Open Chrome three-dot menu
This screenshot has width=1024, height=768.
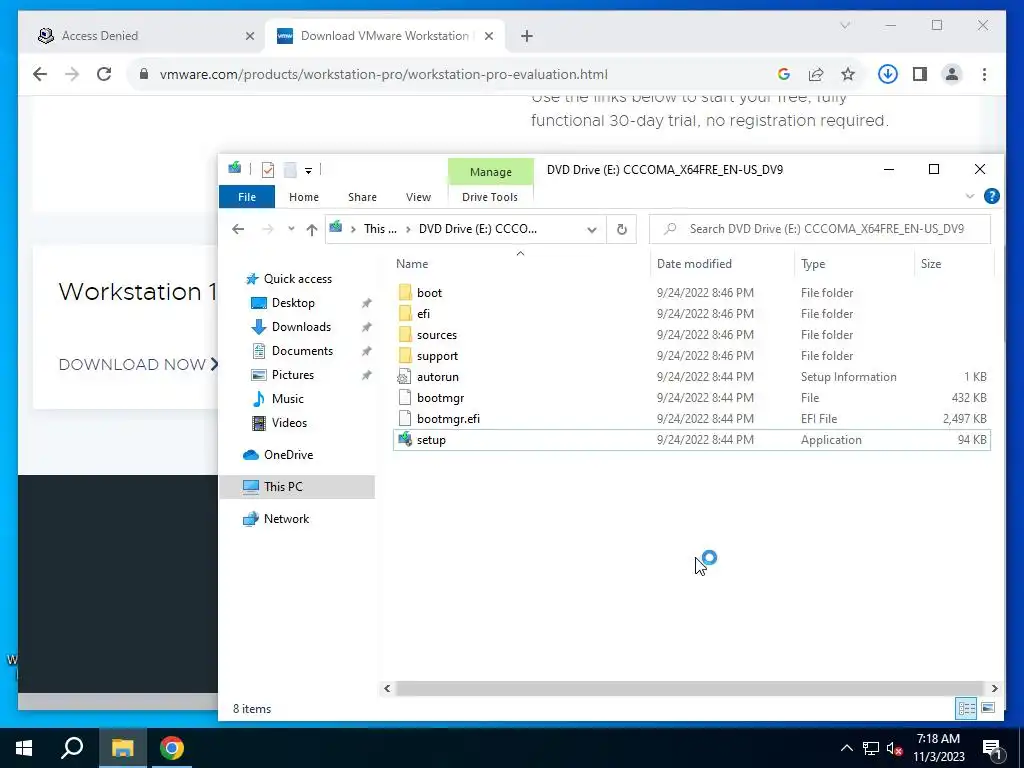click(x=984, y=74)
